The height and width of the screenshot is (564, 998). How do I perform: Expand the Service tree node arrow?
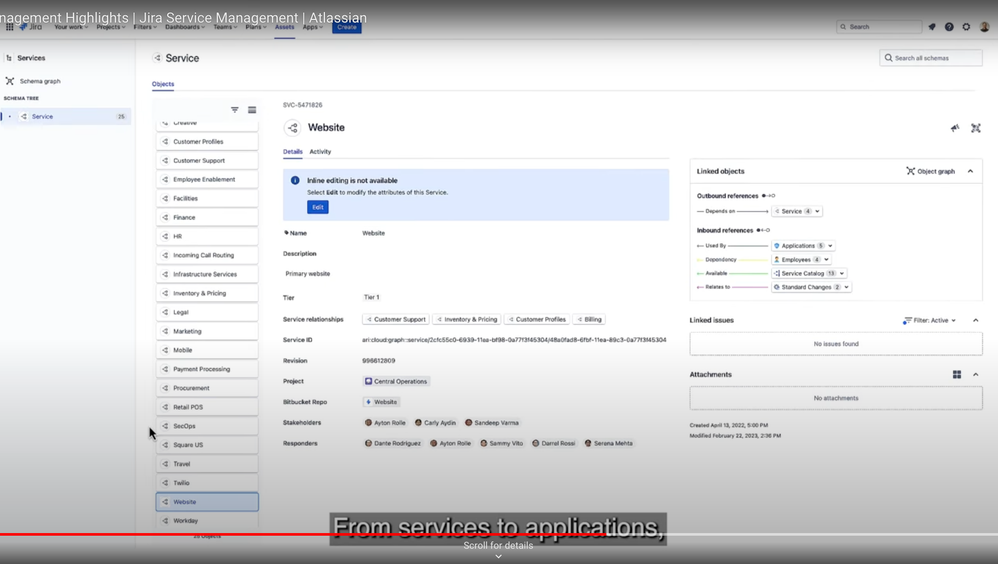[10, 116]
